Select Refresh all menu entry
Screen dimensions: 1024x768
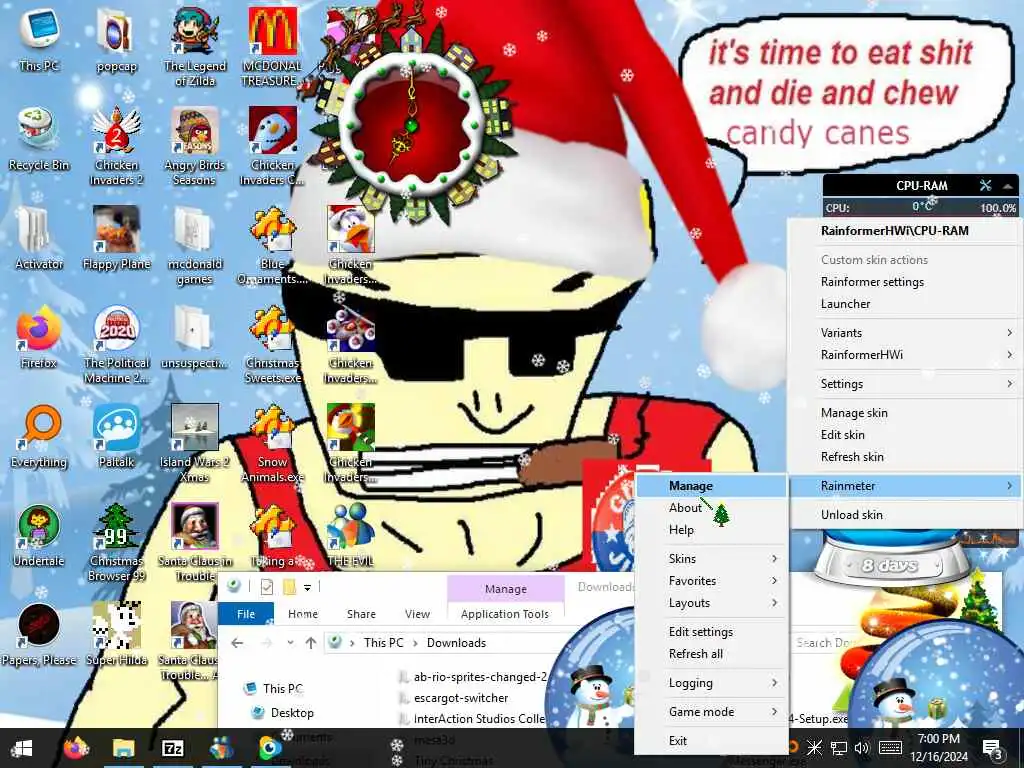[711, 654]
